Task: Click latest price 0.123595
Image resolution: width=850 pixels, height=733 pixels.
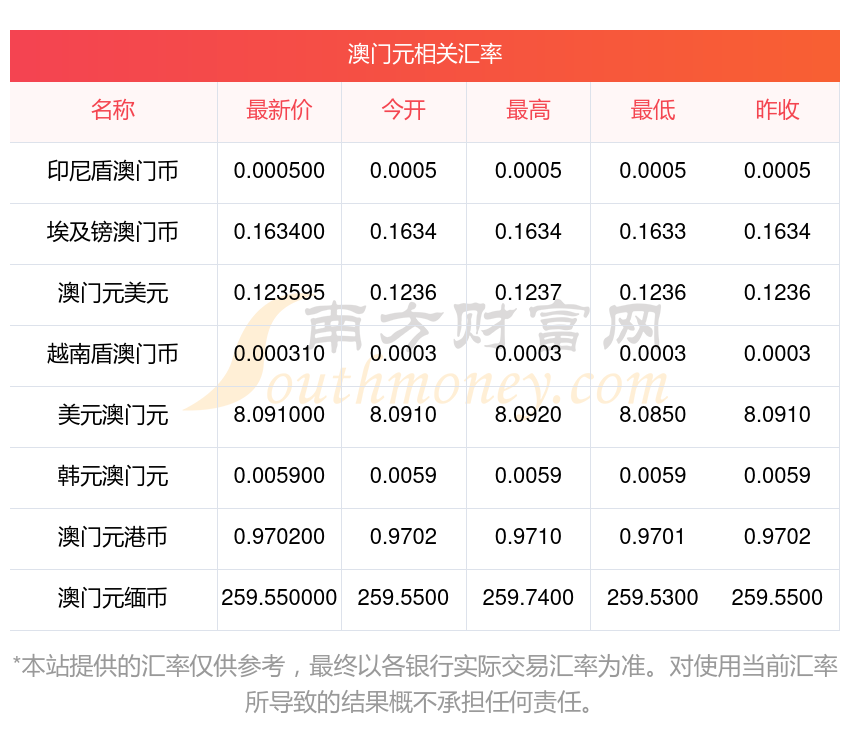Action: tap(279, 293)
